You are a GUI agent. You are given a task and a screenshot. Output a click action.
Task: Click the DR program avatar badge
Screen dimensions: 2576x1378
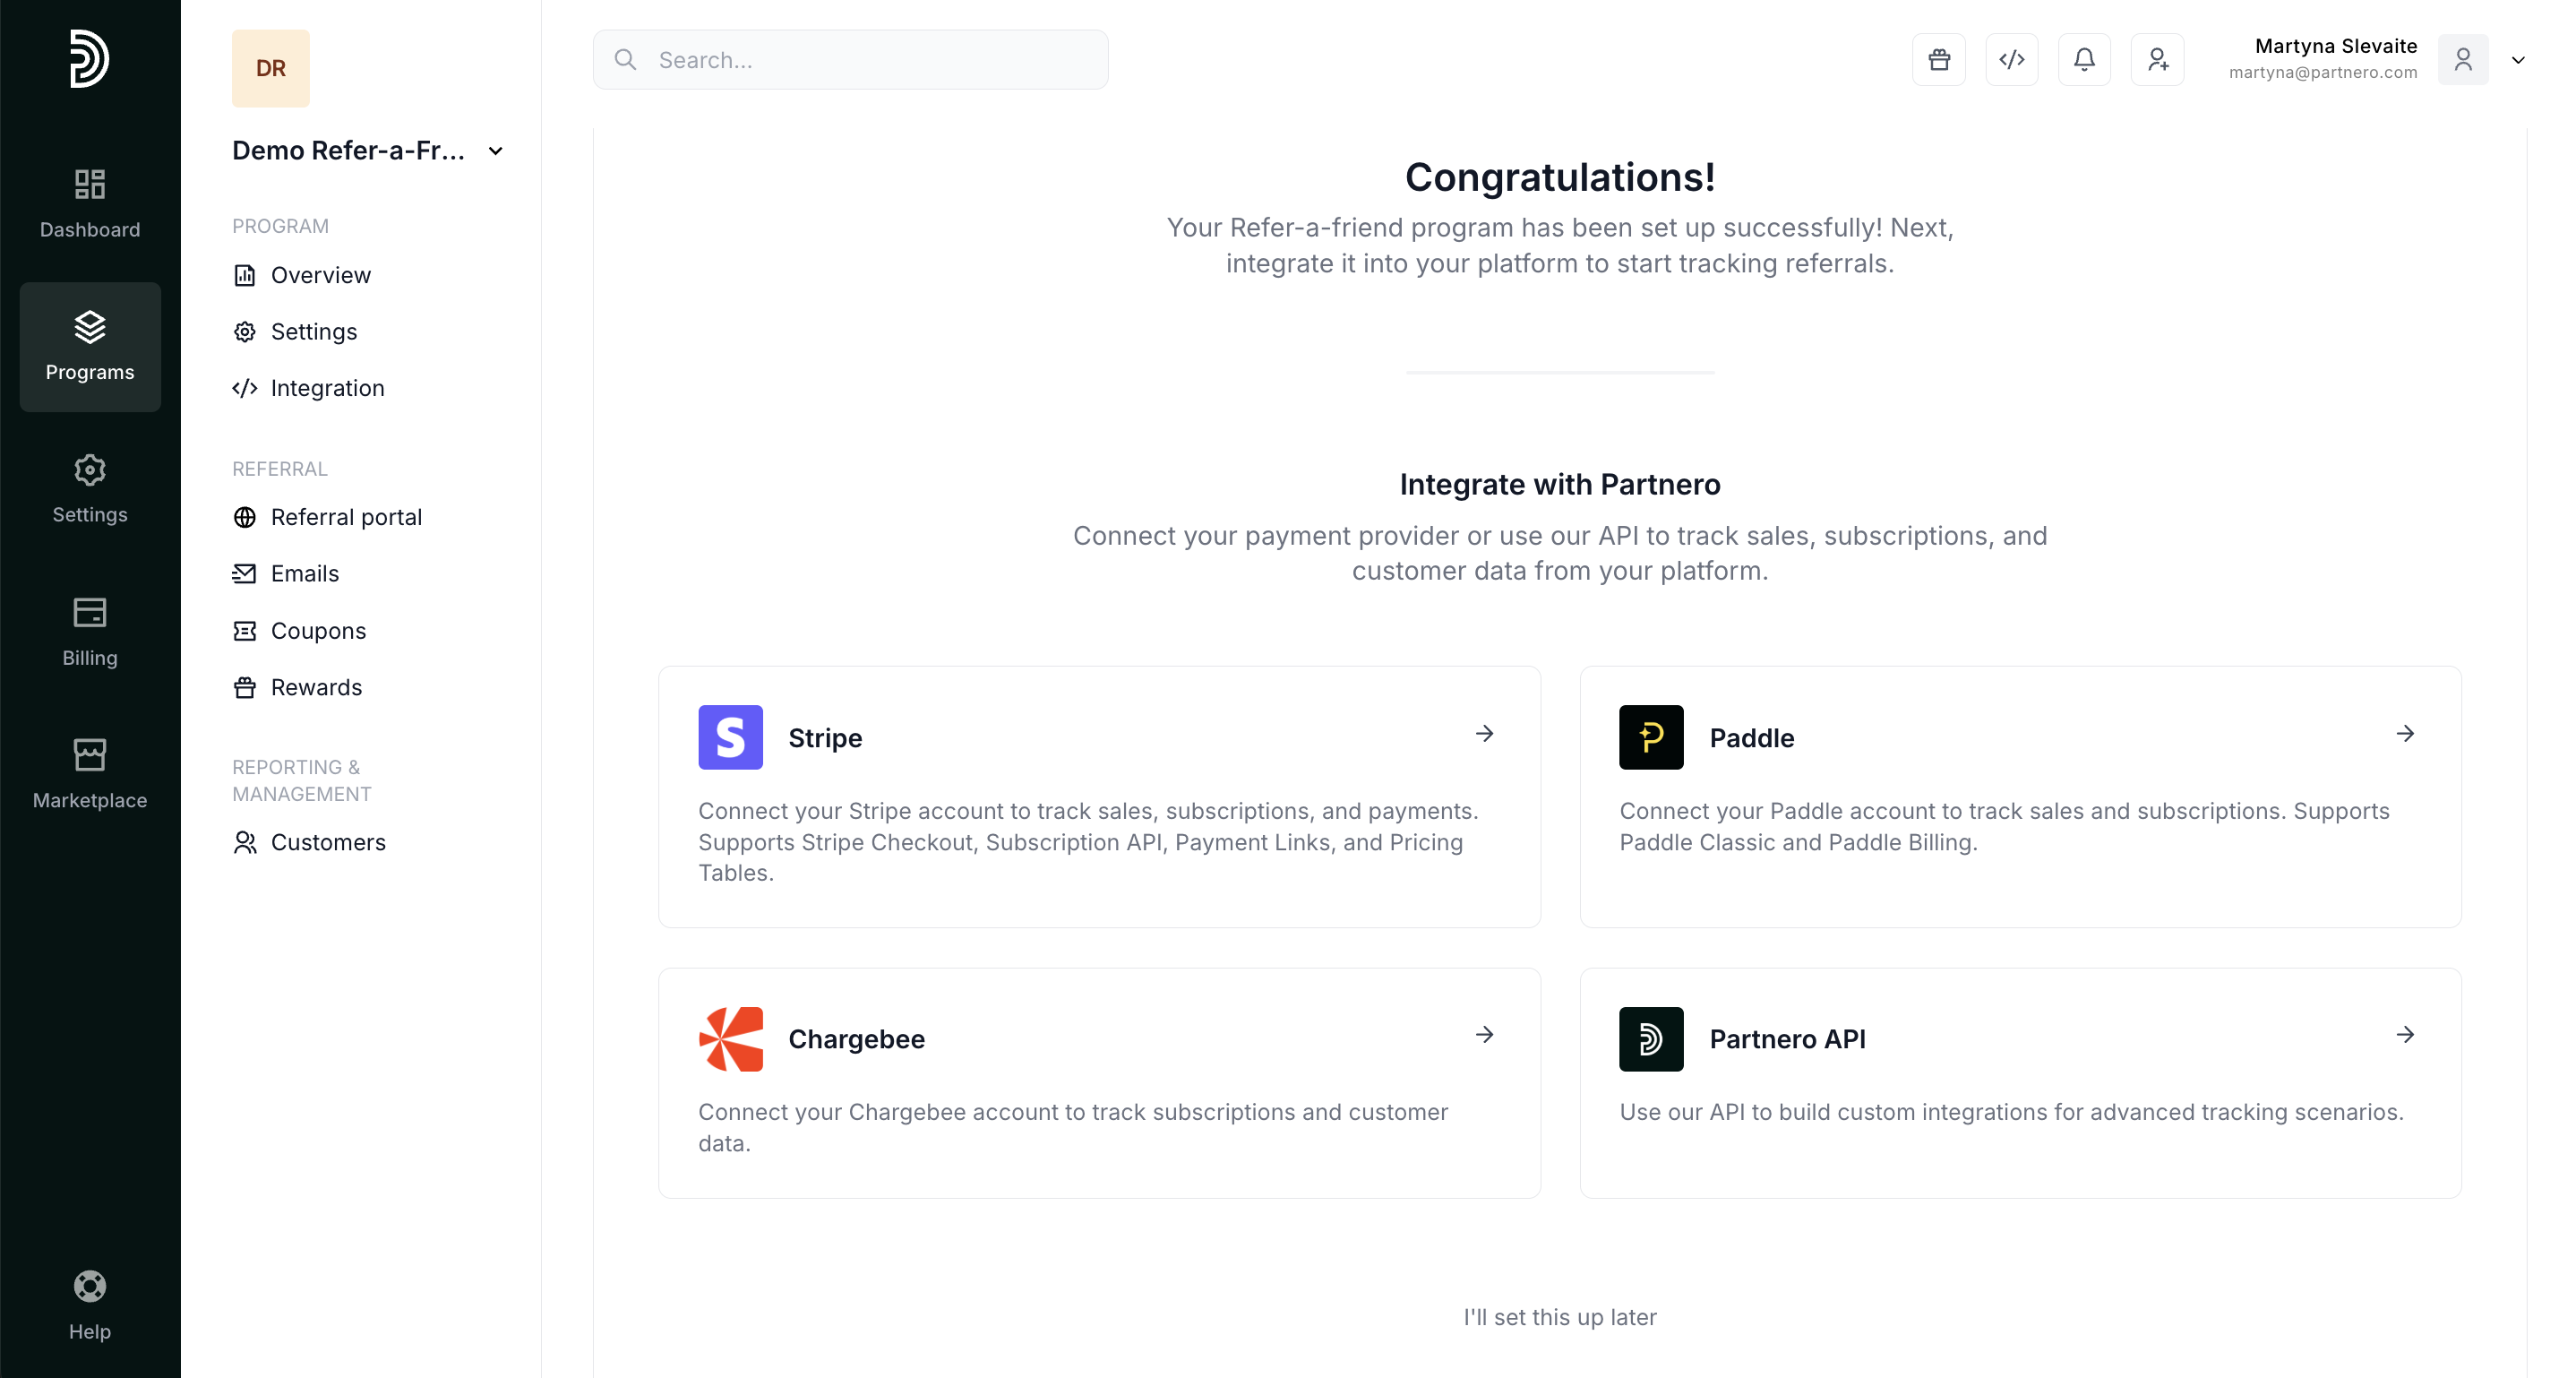pos(270,68)
